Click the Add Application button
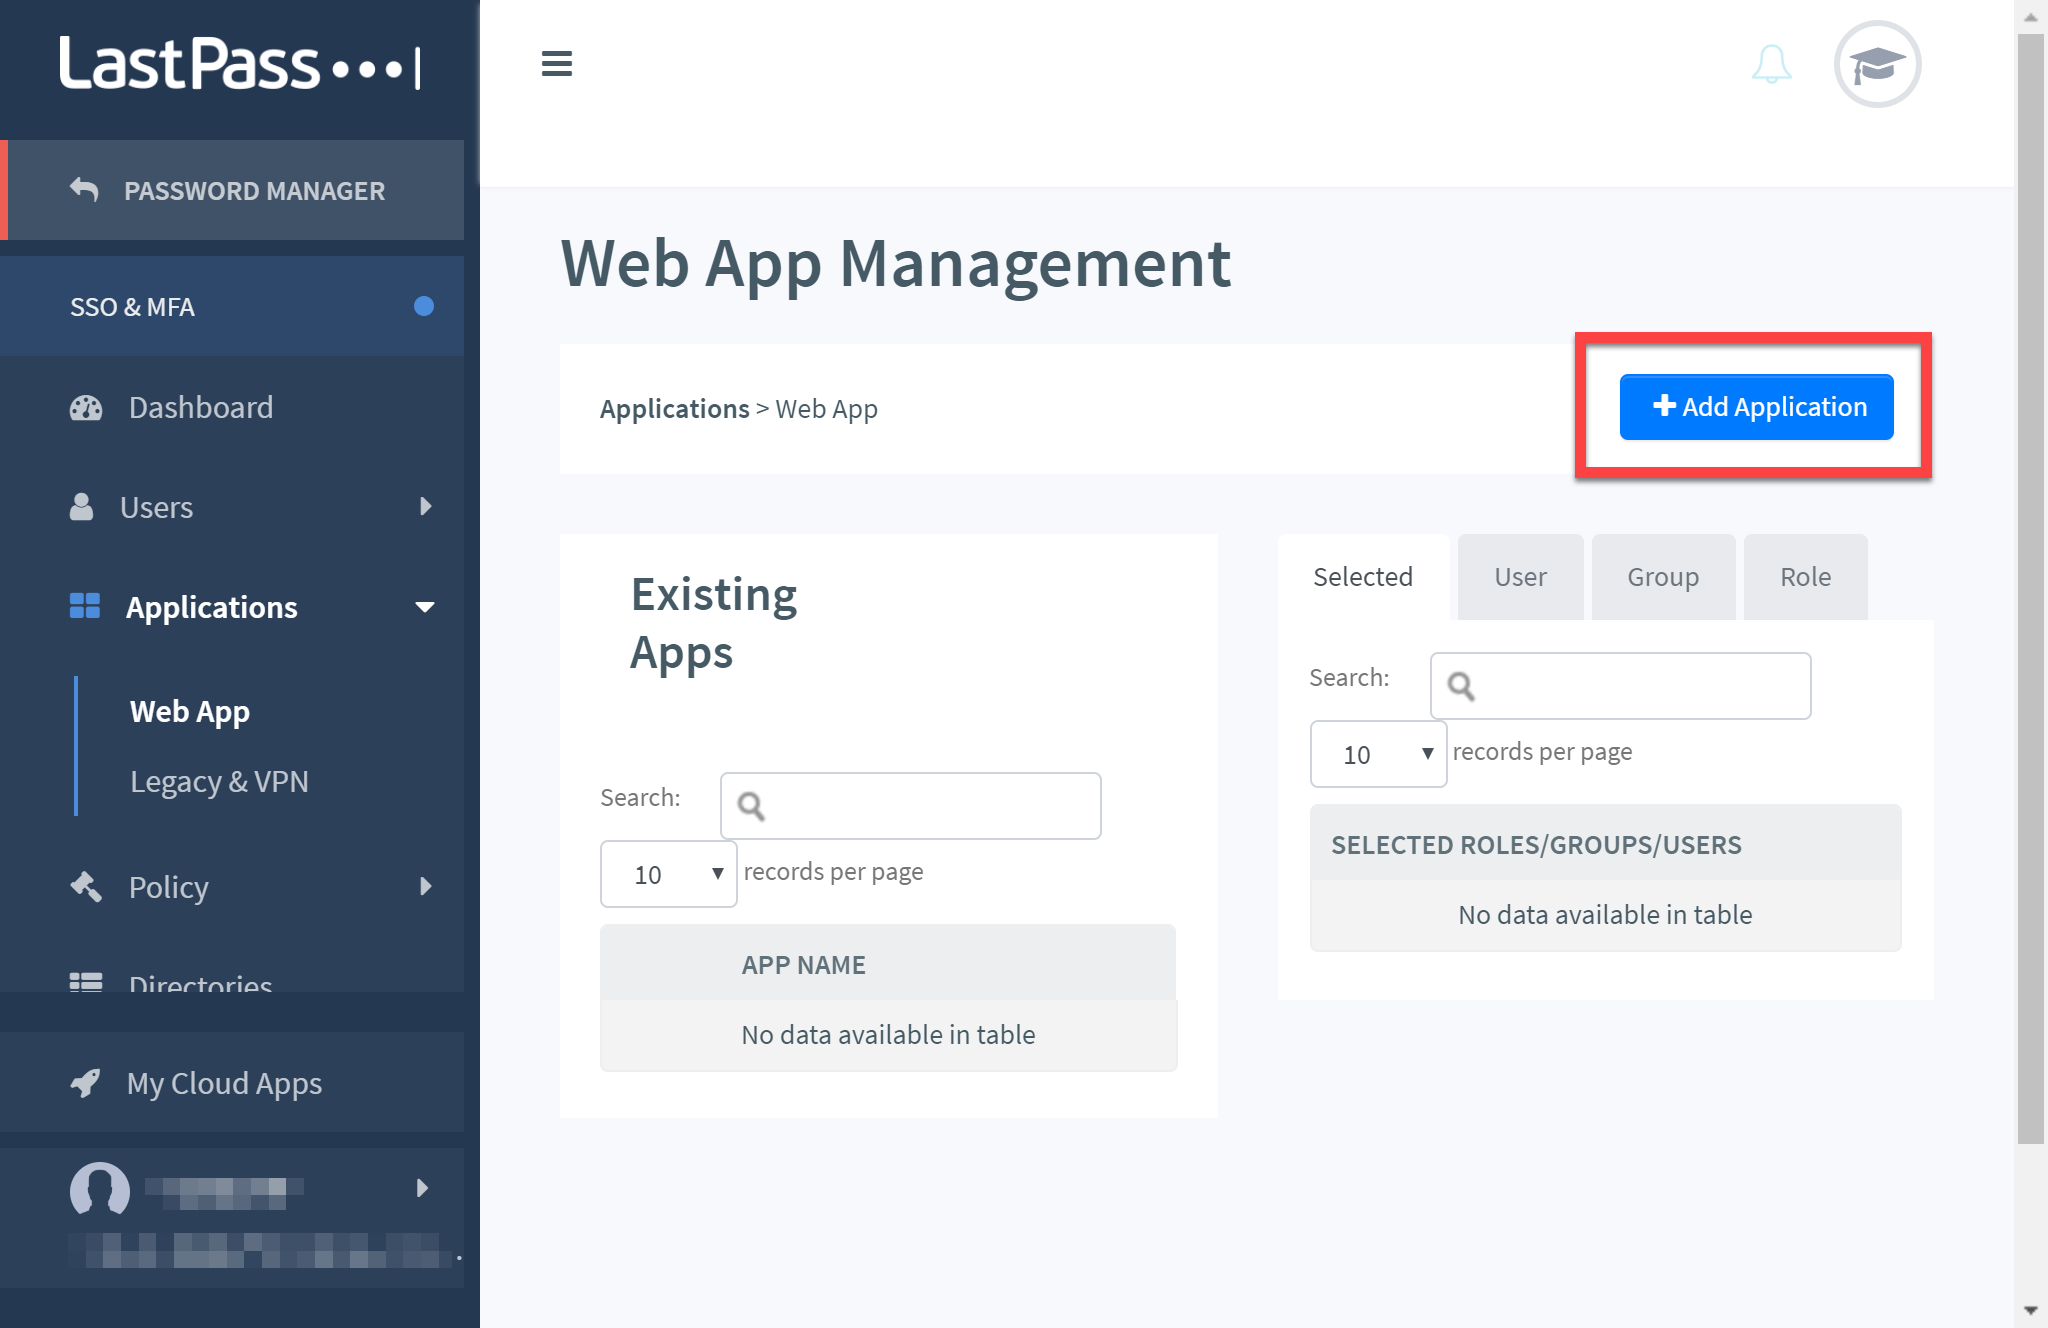Viewport: 2048px width, 1328px height. [x=1756, y=407]
